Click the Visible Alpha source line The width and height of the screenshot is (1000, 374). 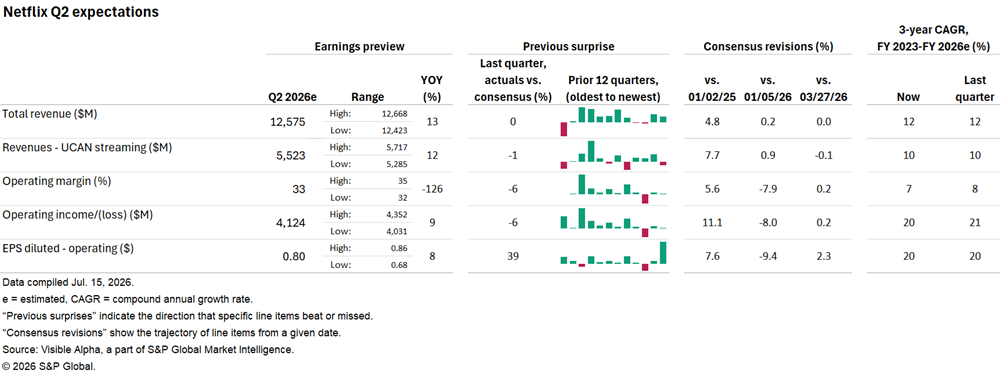pyautogui.click(x=148, y=350)
